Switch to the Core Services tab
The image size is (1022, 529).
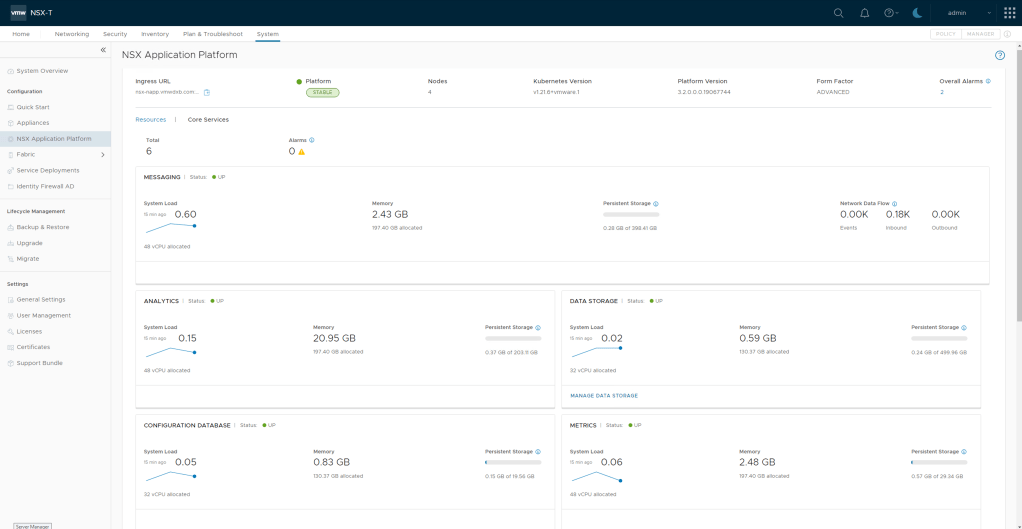[x=208, y=119]
